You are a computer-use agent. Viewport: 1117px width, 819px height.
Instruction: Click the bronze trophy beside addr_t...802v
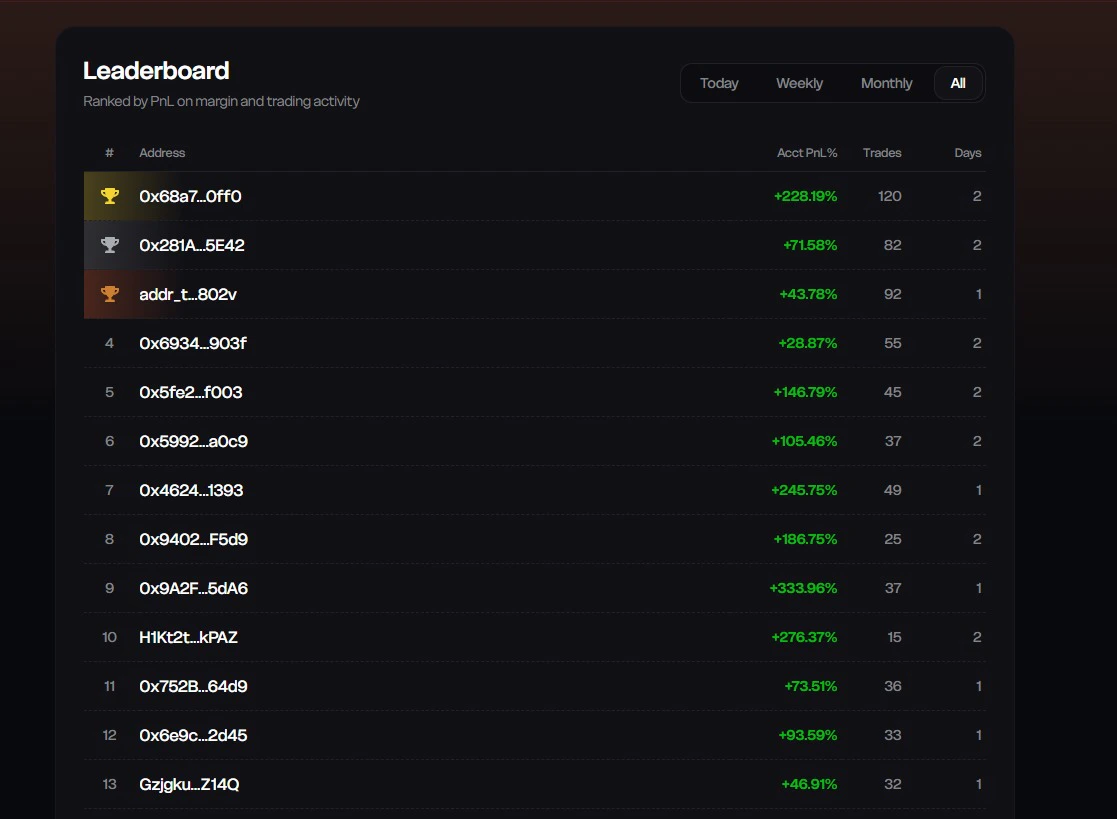coord(109,294)
